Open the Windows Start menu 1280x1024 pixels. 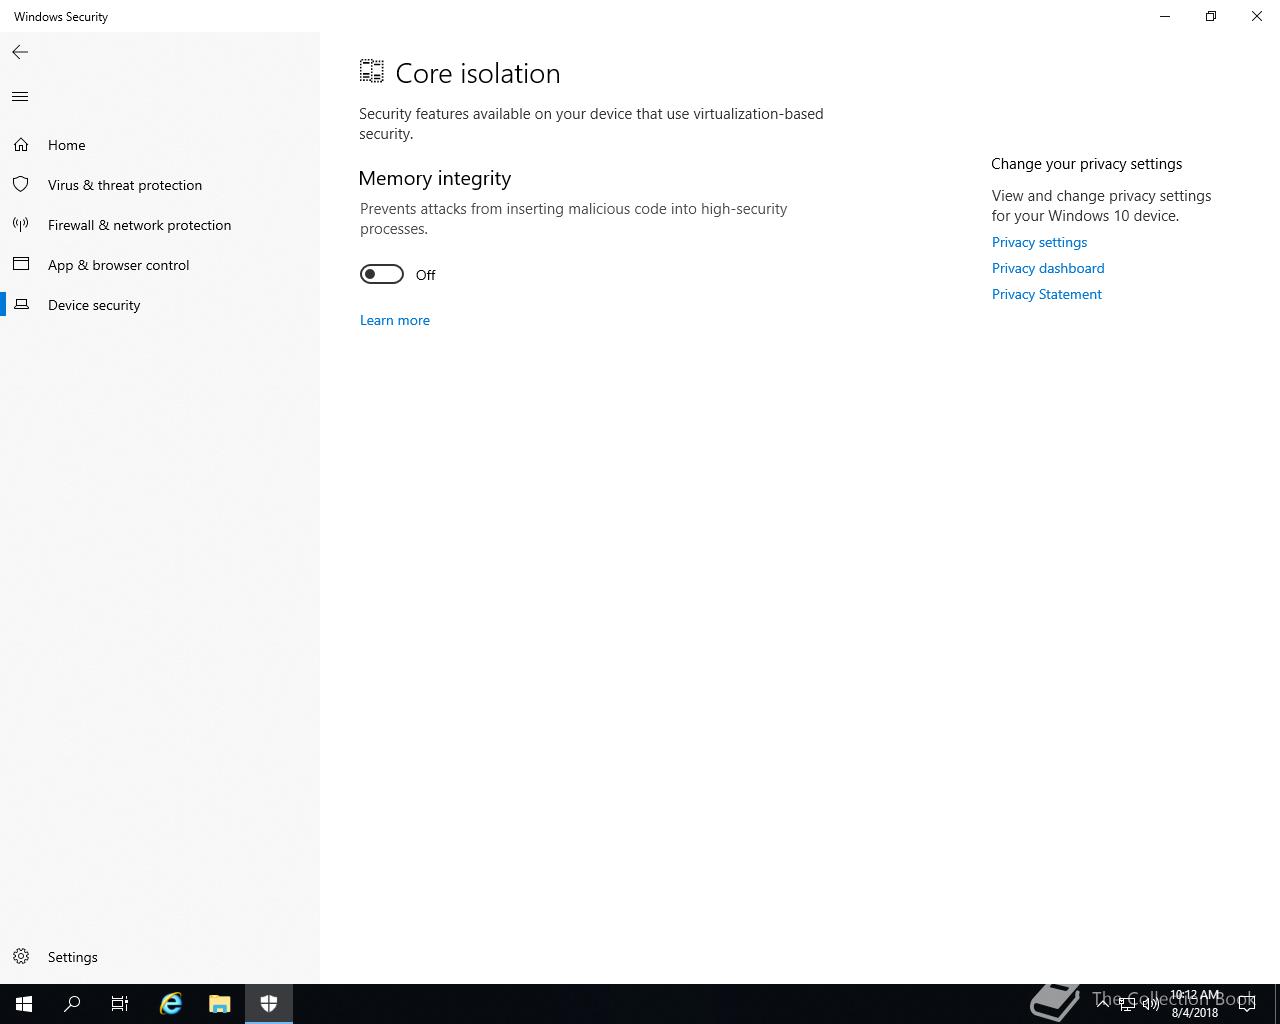[24, 1004]
